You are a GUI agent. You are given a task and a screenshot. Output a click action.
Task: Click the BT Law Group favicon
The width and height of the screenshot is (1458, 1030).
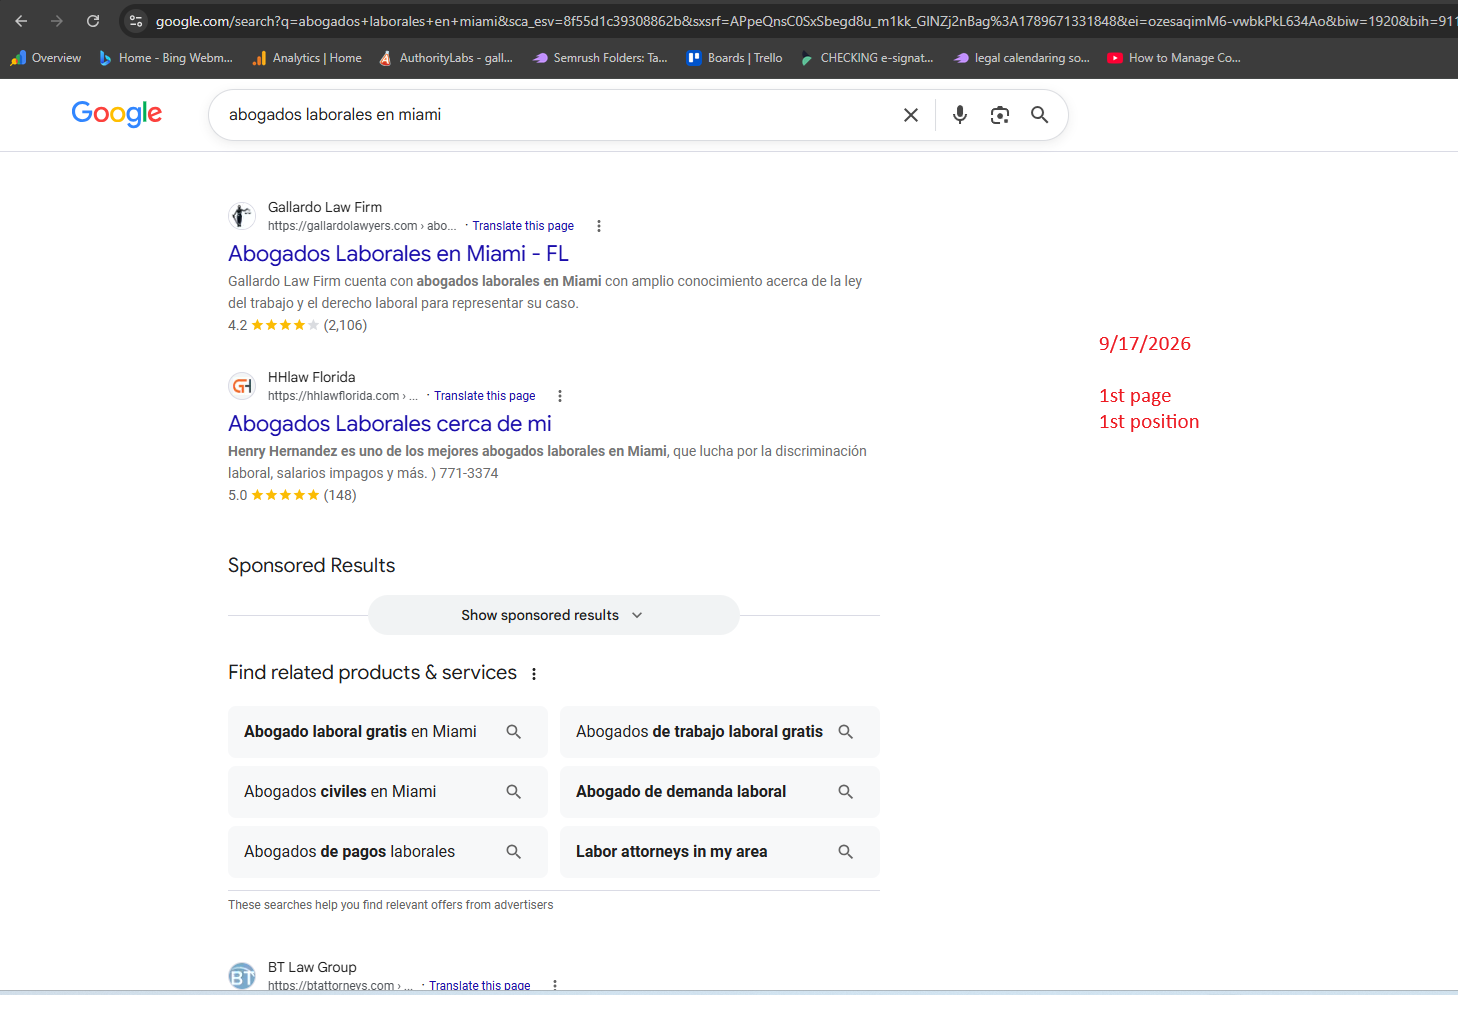pyautogui.click(x=242, y=976)
